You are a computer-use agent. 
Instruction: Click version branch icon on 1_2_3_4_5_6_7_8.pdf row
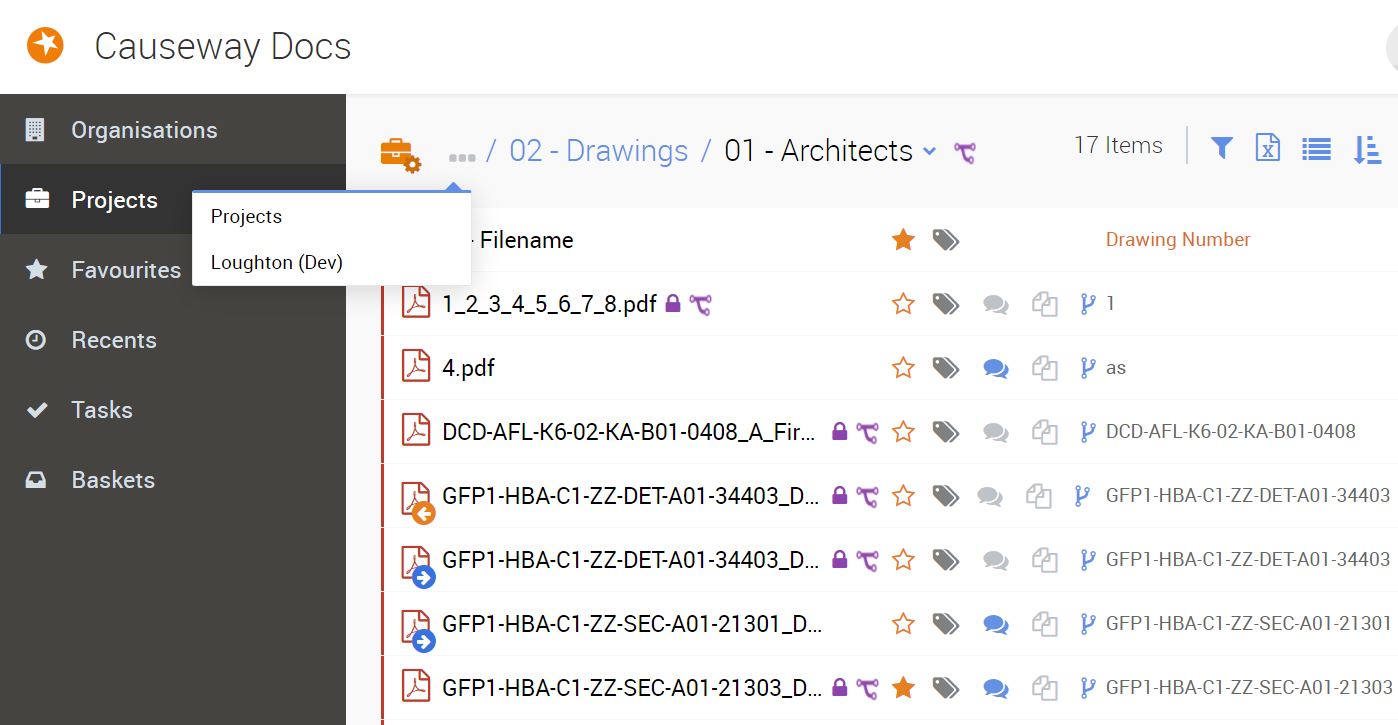click(x=1088, y=303)
